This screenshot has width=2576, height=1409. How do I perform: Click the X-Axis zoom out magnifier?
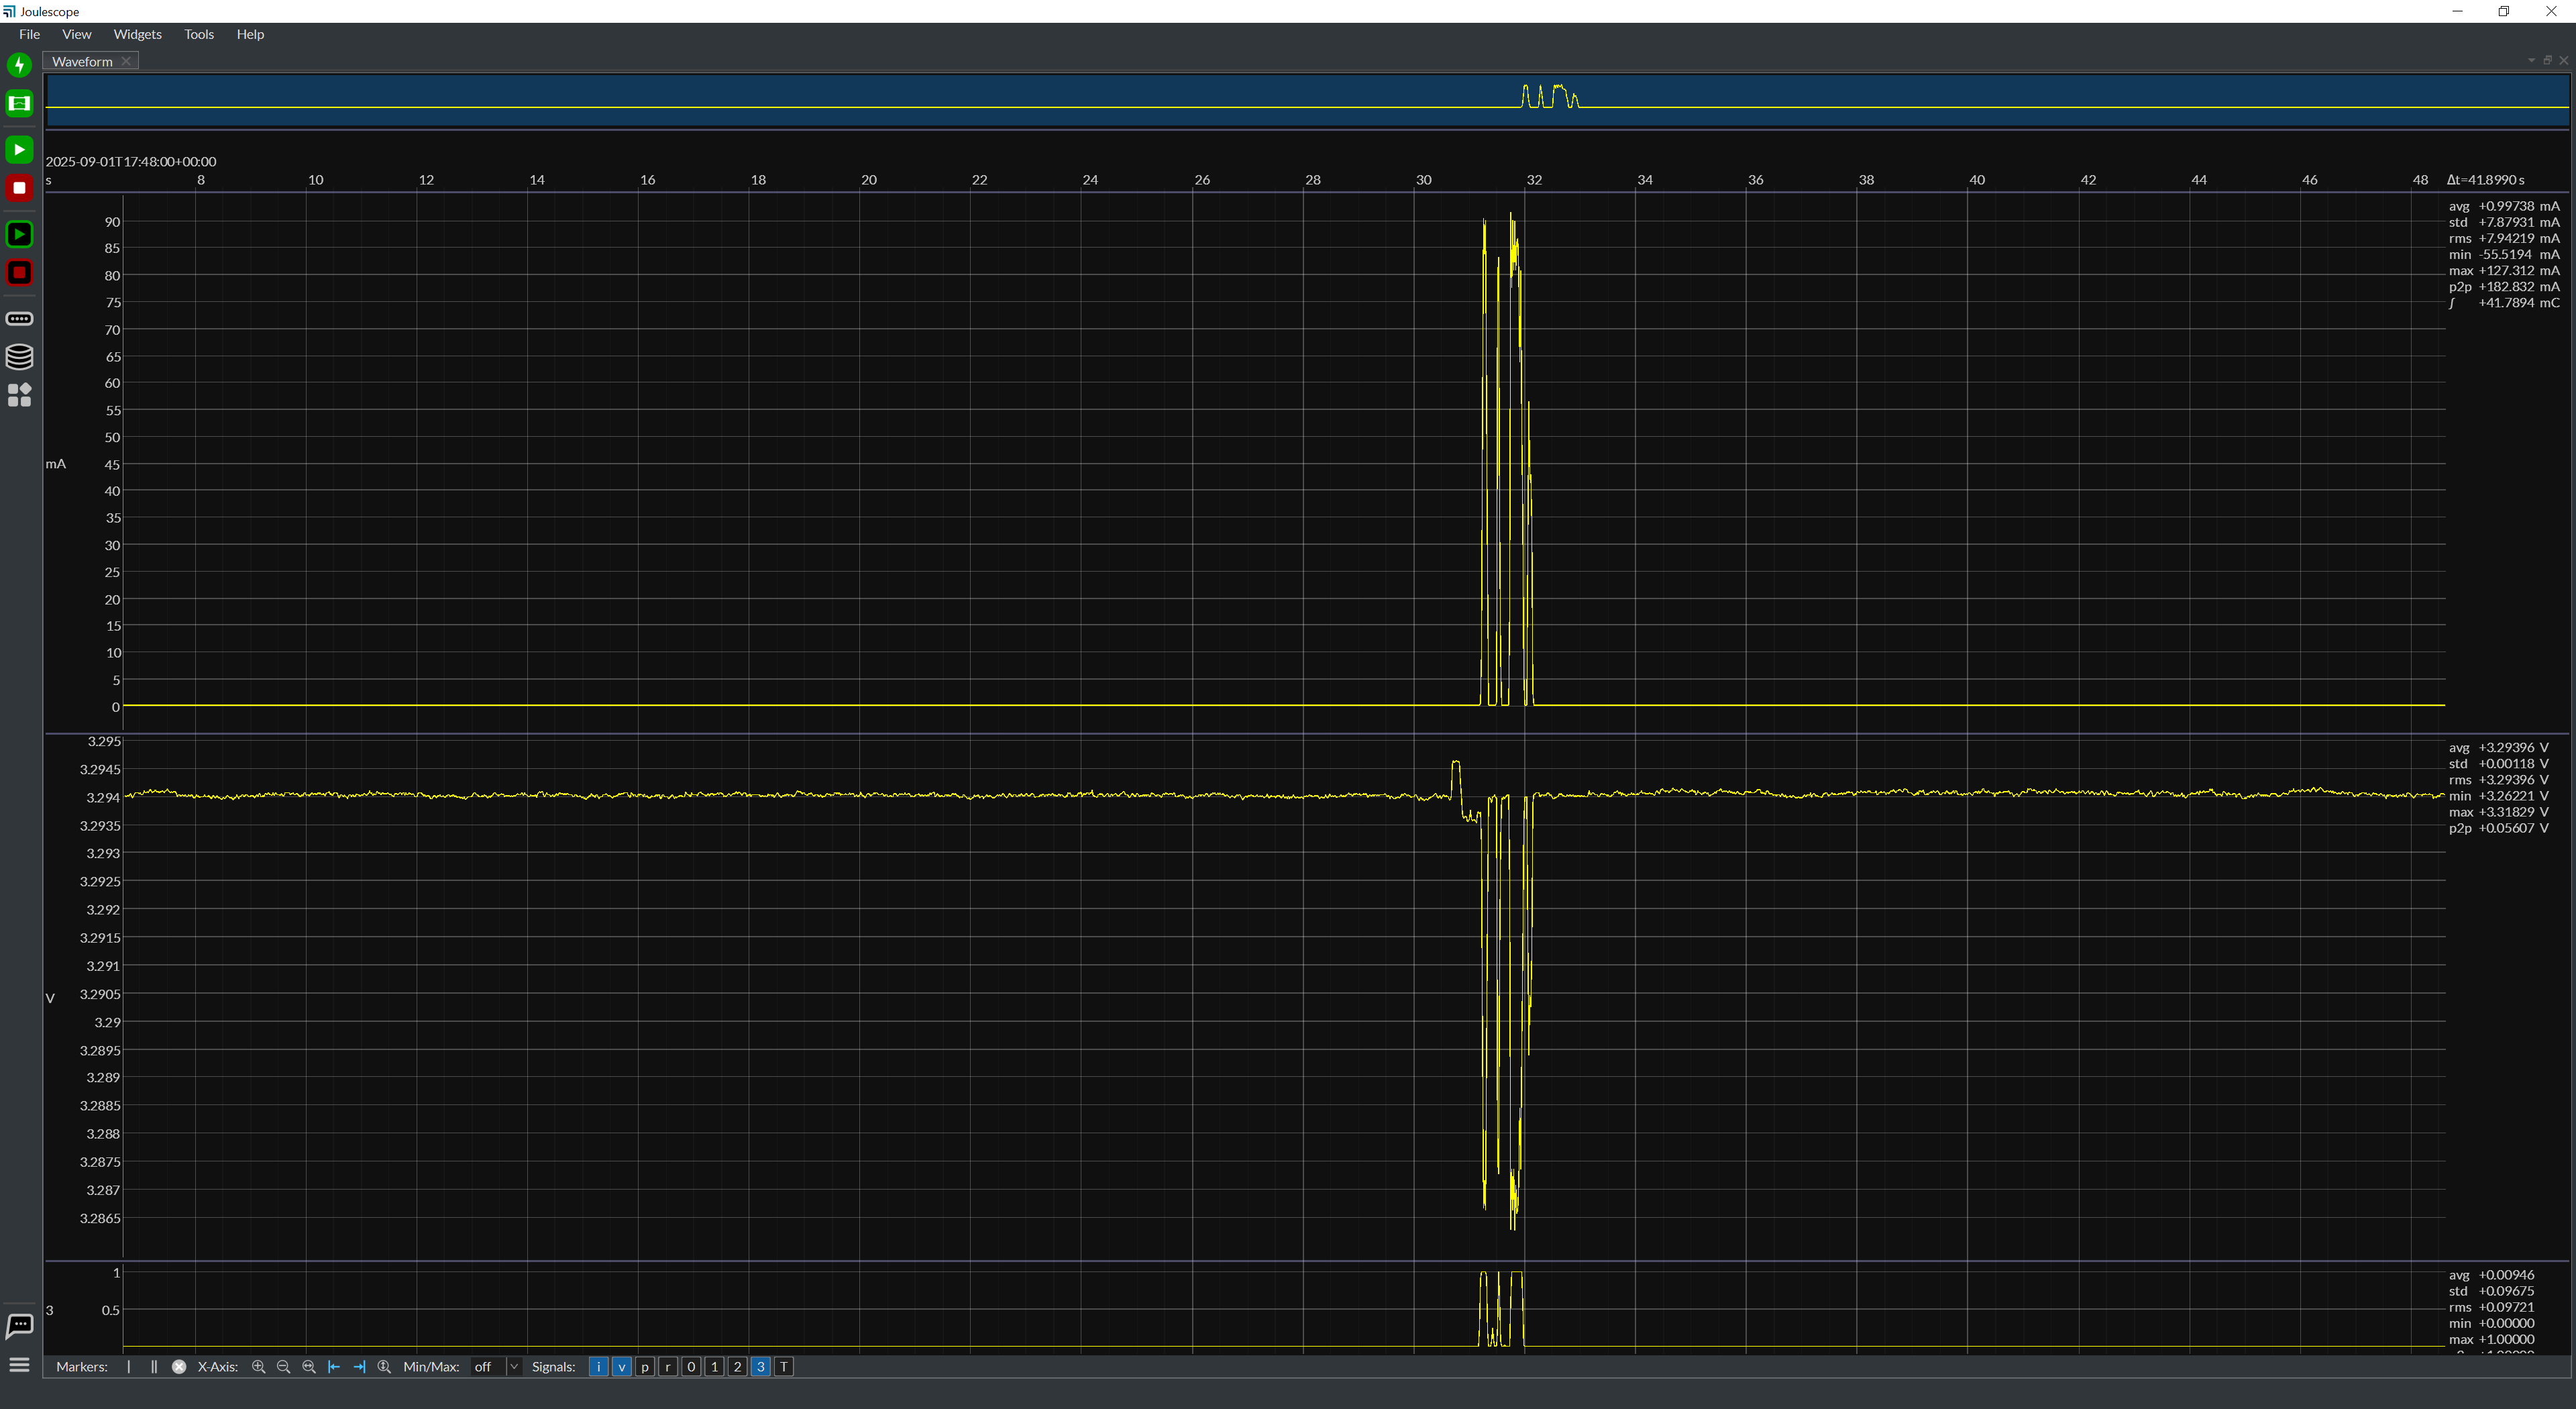tap(283, 1367)
